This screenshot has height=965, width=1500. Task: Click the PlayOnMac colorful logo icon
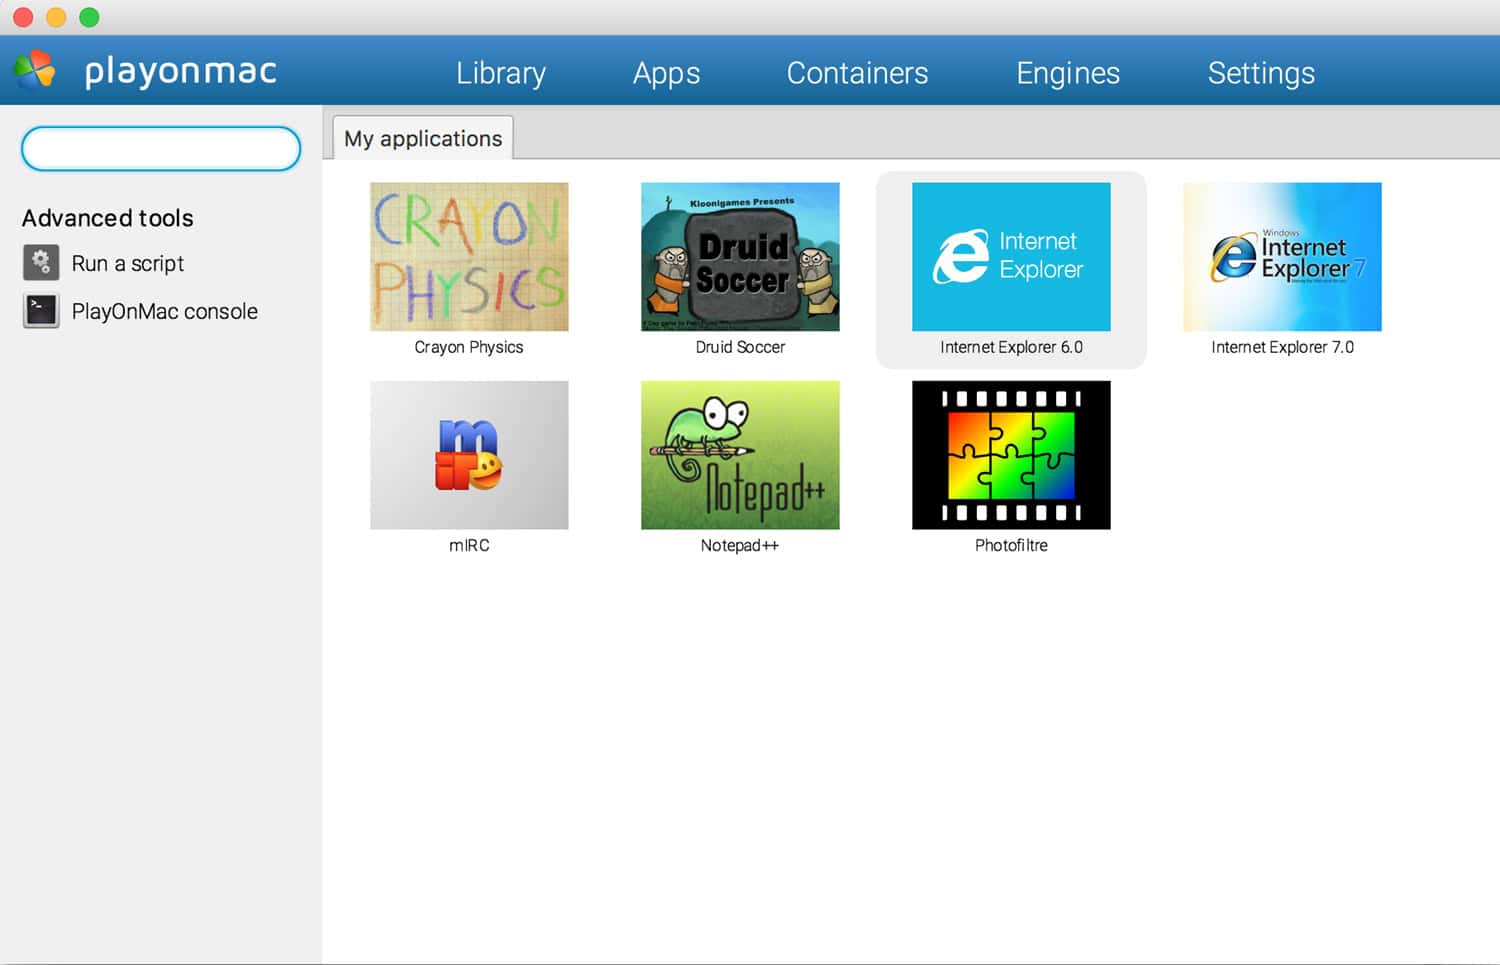34,70
